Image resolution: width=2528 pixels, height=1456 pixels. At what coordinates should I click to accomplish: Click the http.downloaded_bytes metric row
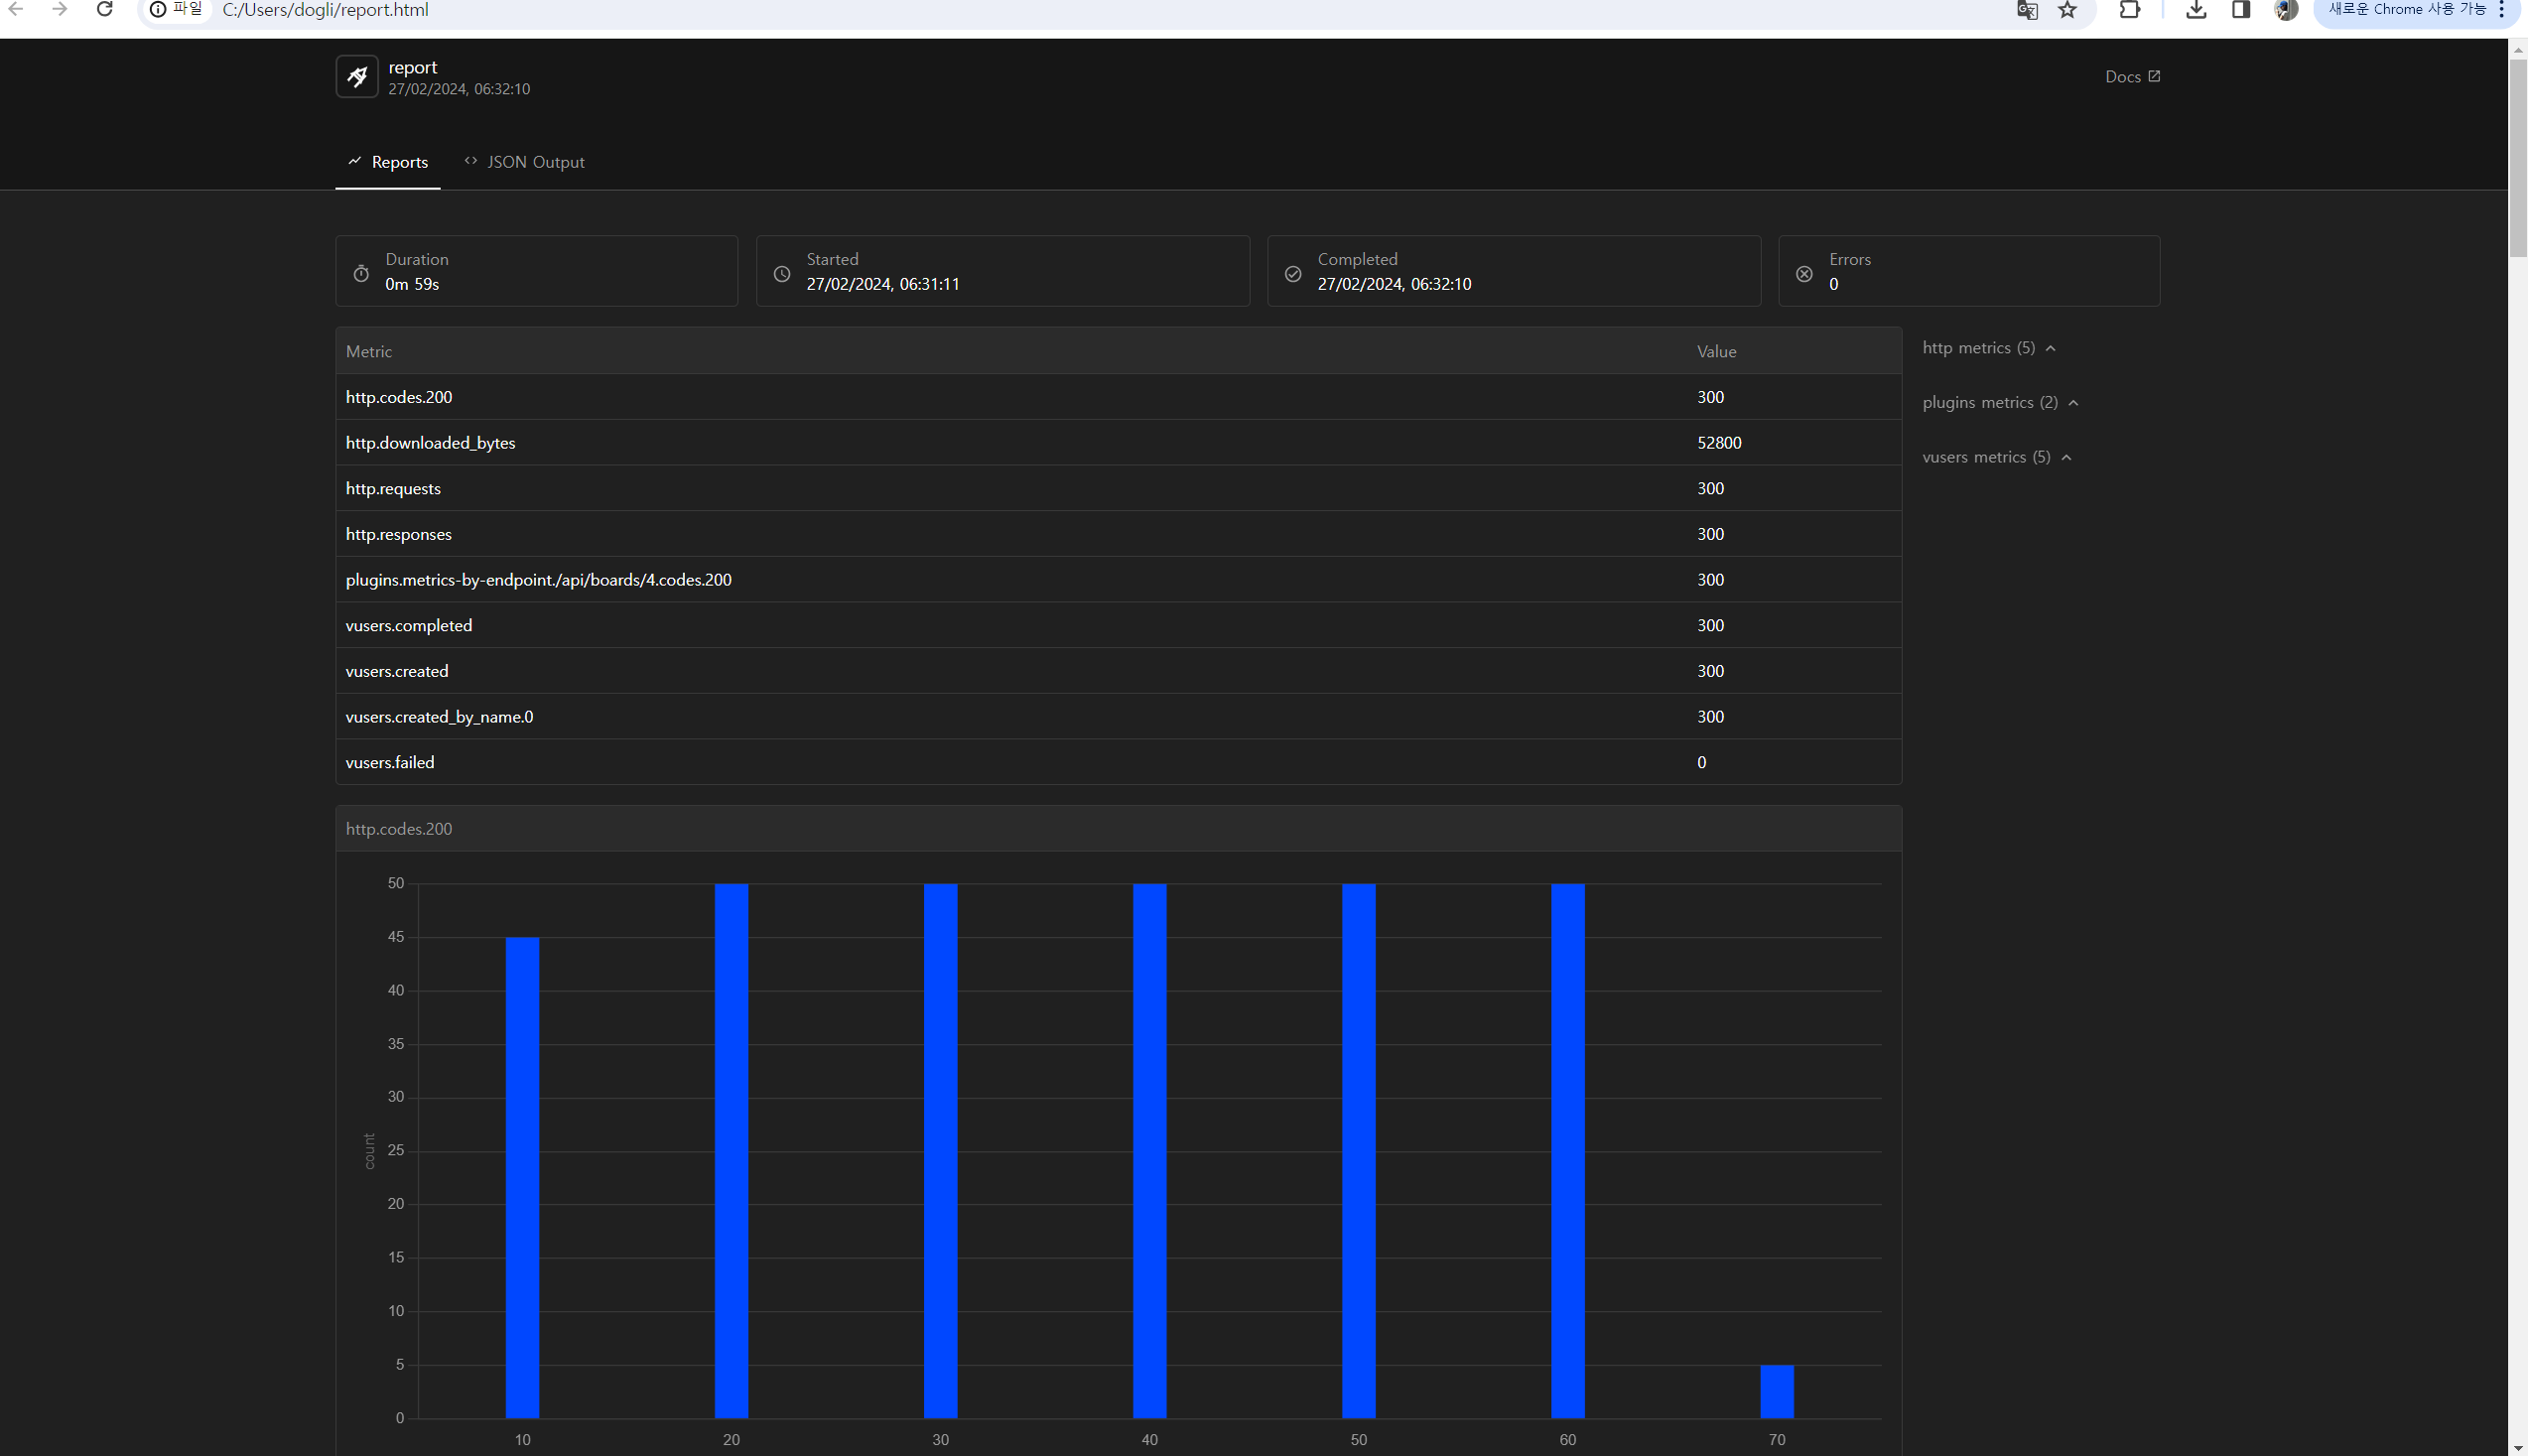click(1117, 443)
